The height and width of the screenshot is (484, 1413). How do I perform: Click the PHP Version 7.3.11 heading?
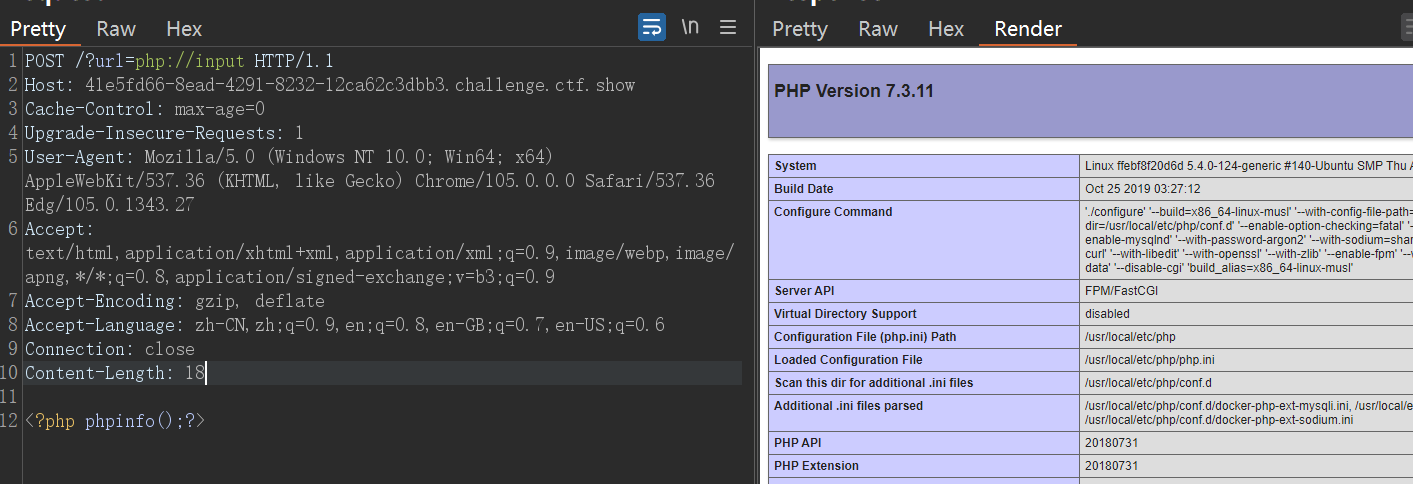point(854,91)
